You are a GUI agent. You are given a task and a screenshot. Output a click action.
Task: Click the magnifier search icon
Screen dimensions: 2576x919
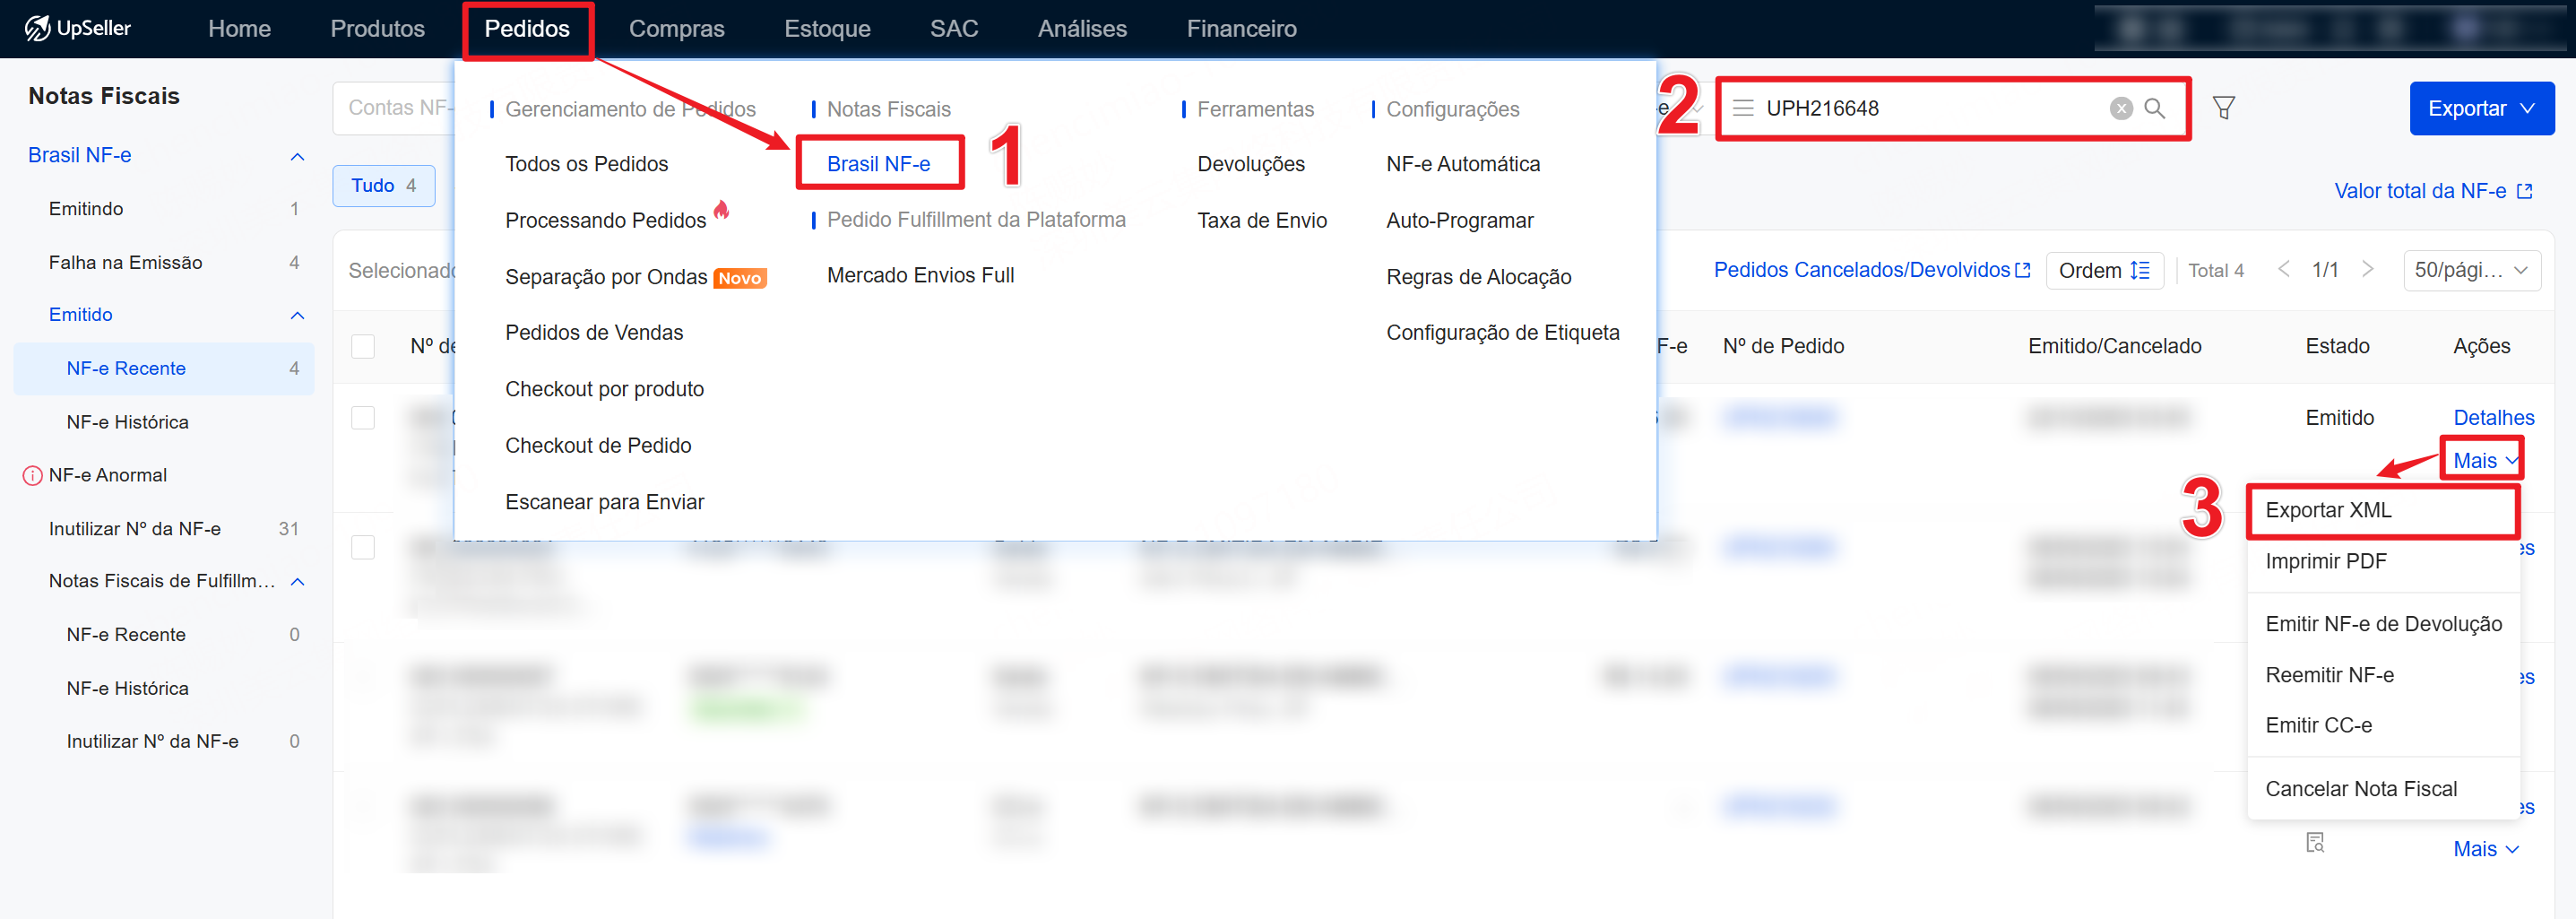pos(2154,108)
